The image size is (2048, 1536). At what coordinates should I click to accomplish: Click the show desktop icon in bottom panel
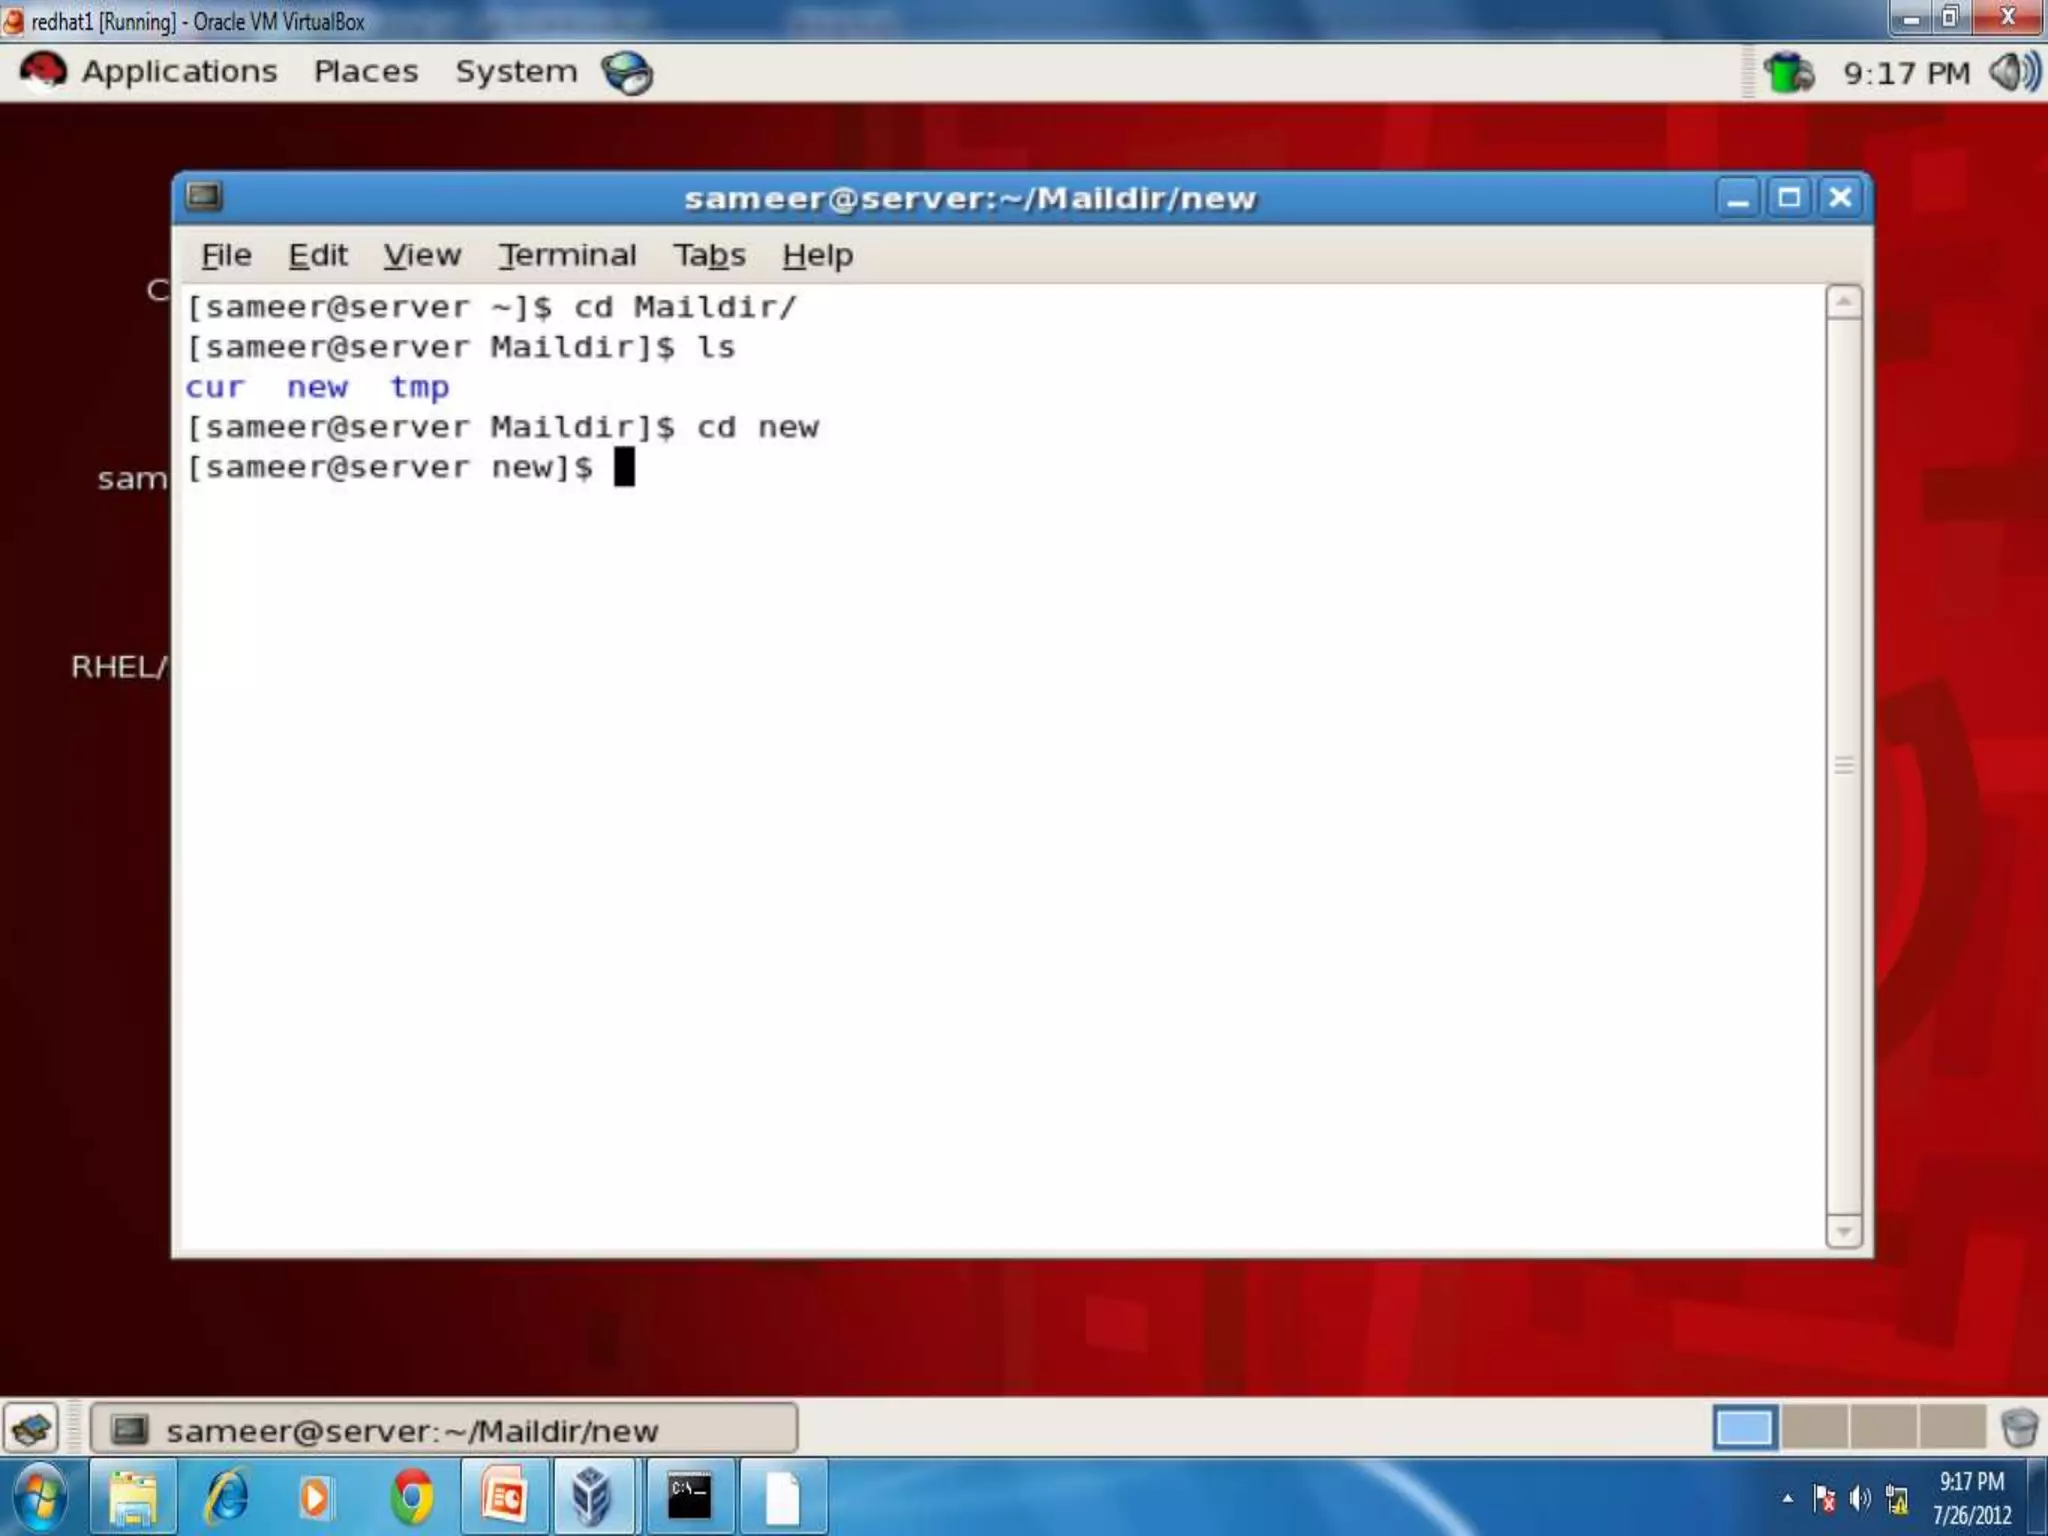tap(32, 1428)
